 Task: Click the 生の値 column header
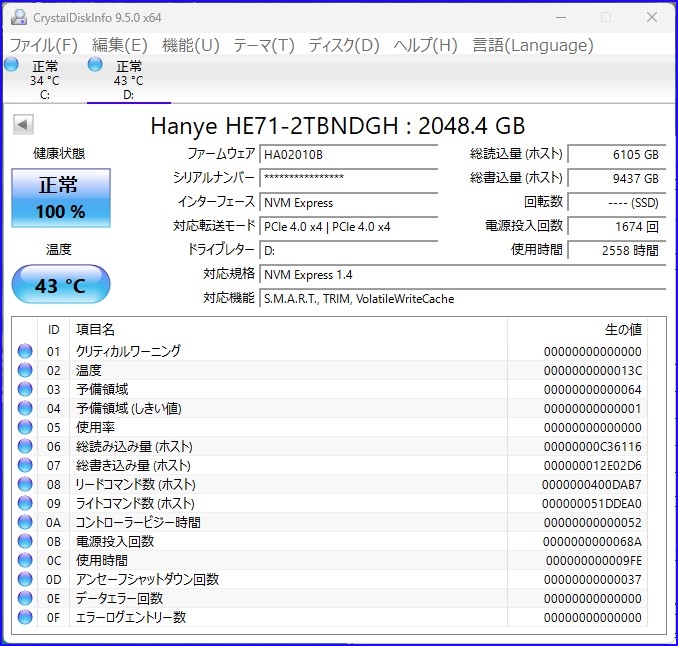(x=623, y=330)
